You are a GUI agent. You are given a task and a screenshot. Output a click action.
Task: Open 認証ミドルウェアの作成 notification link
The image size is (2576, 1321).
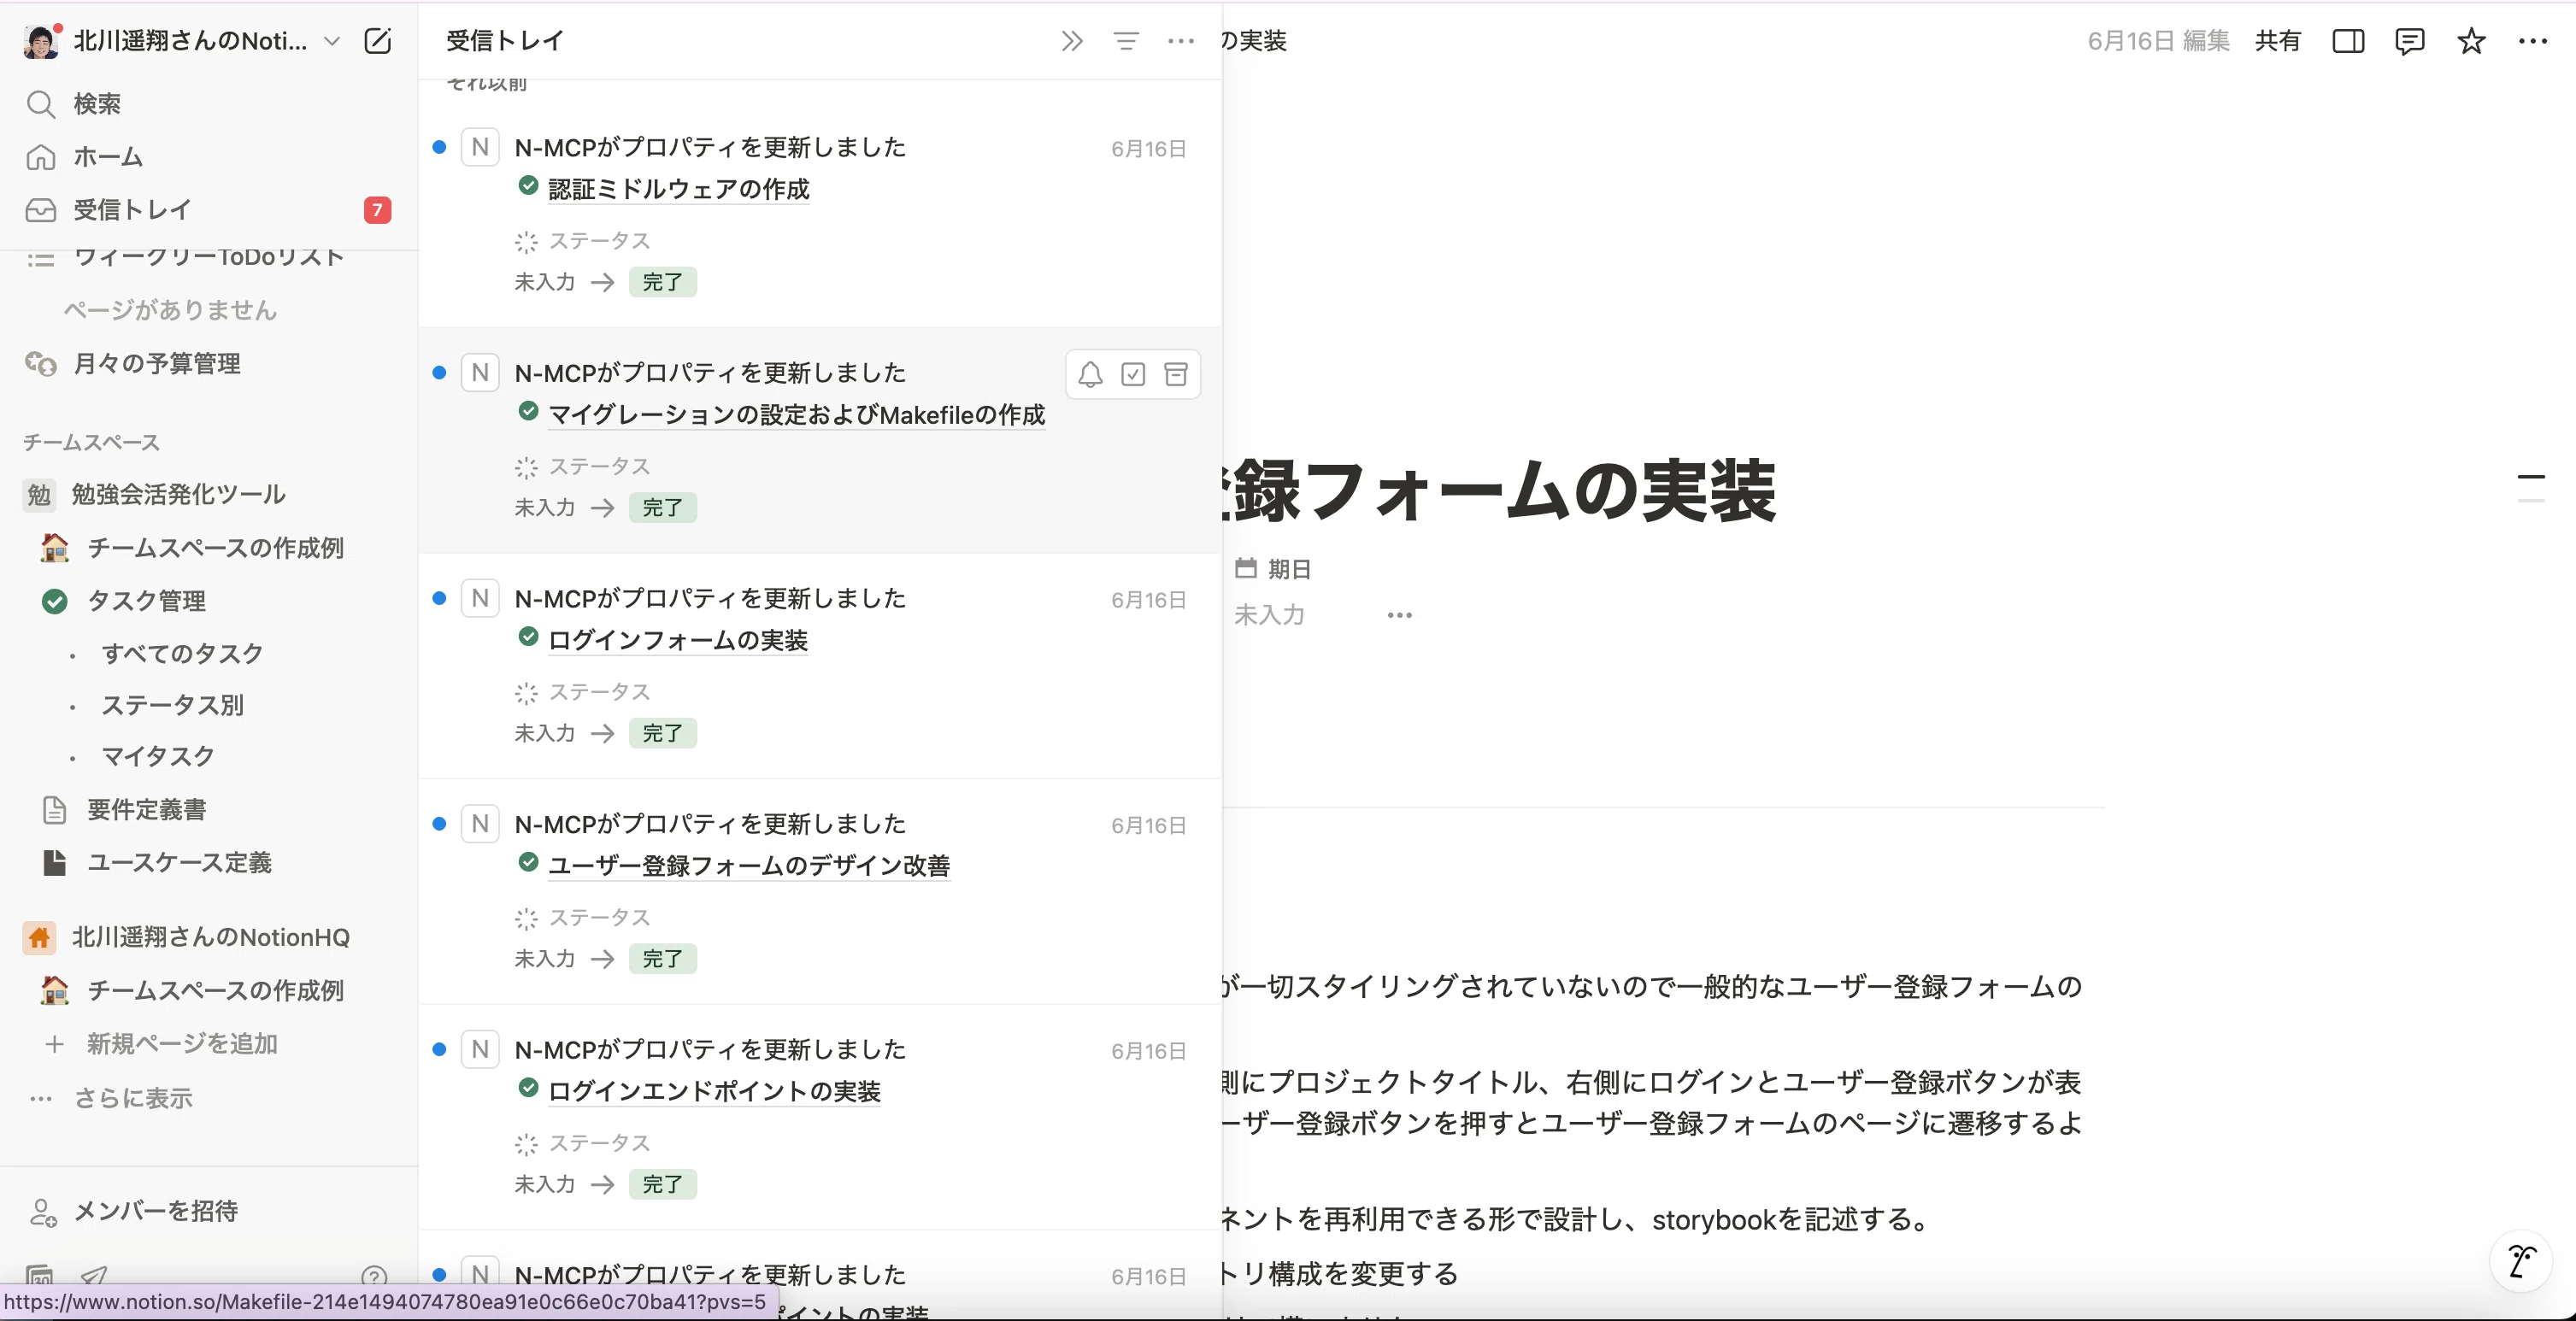click(679, 189)
